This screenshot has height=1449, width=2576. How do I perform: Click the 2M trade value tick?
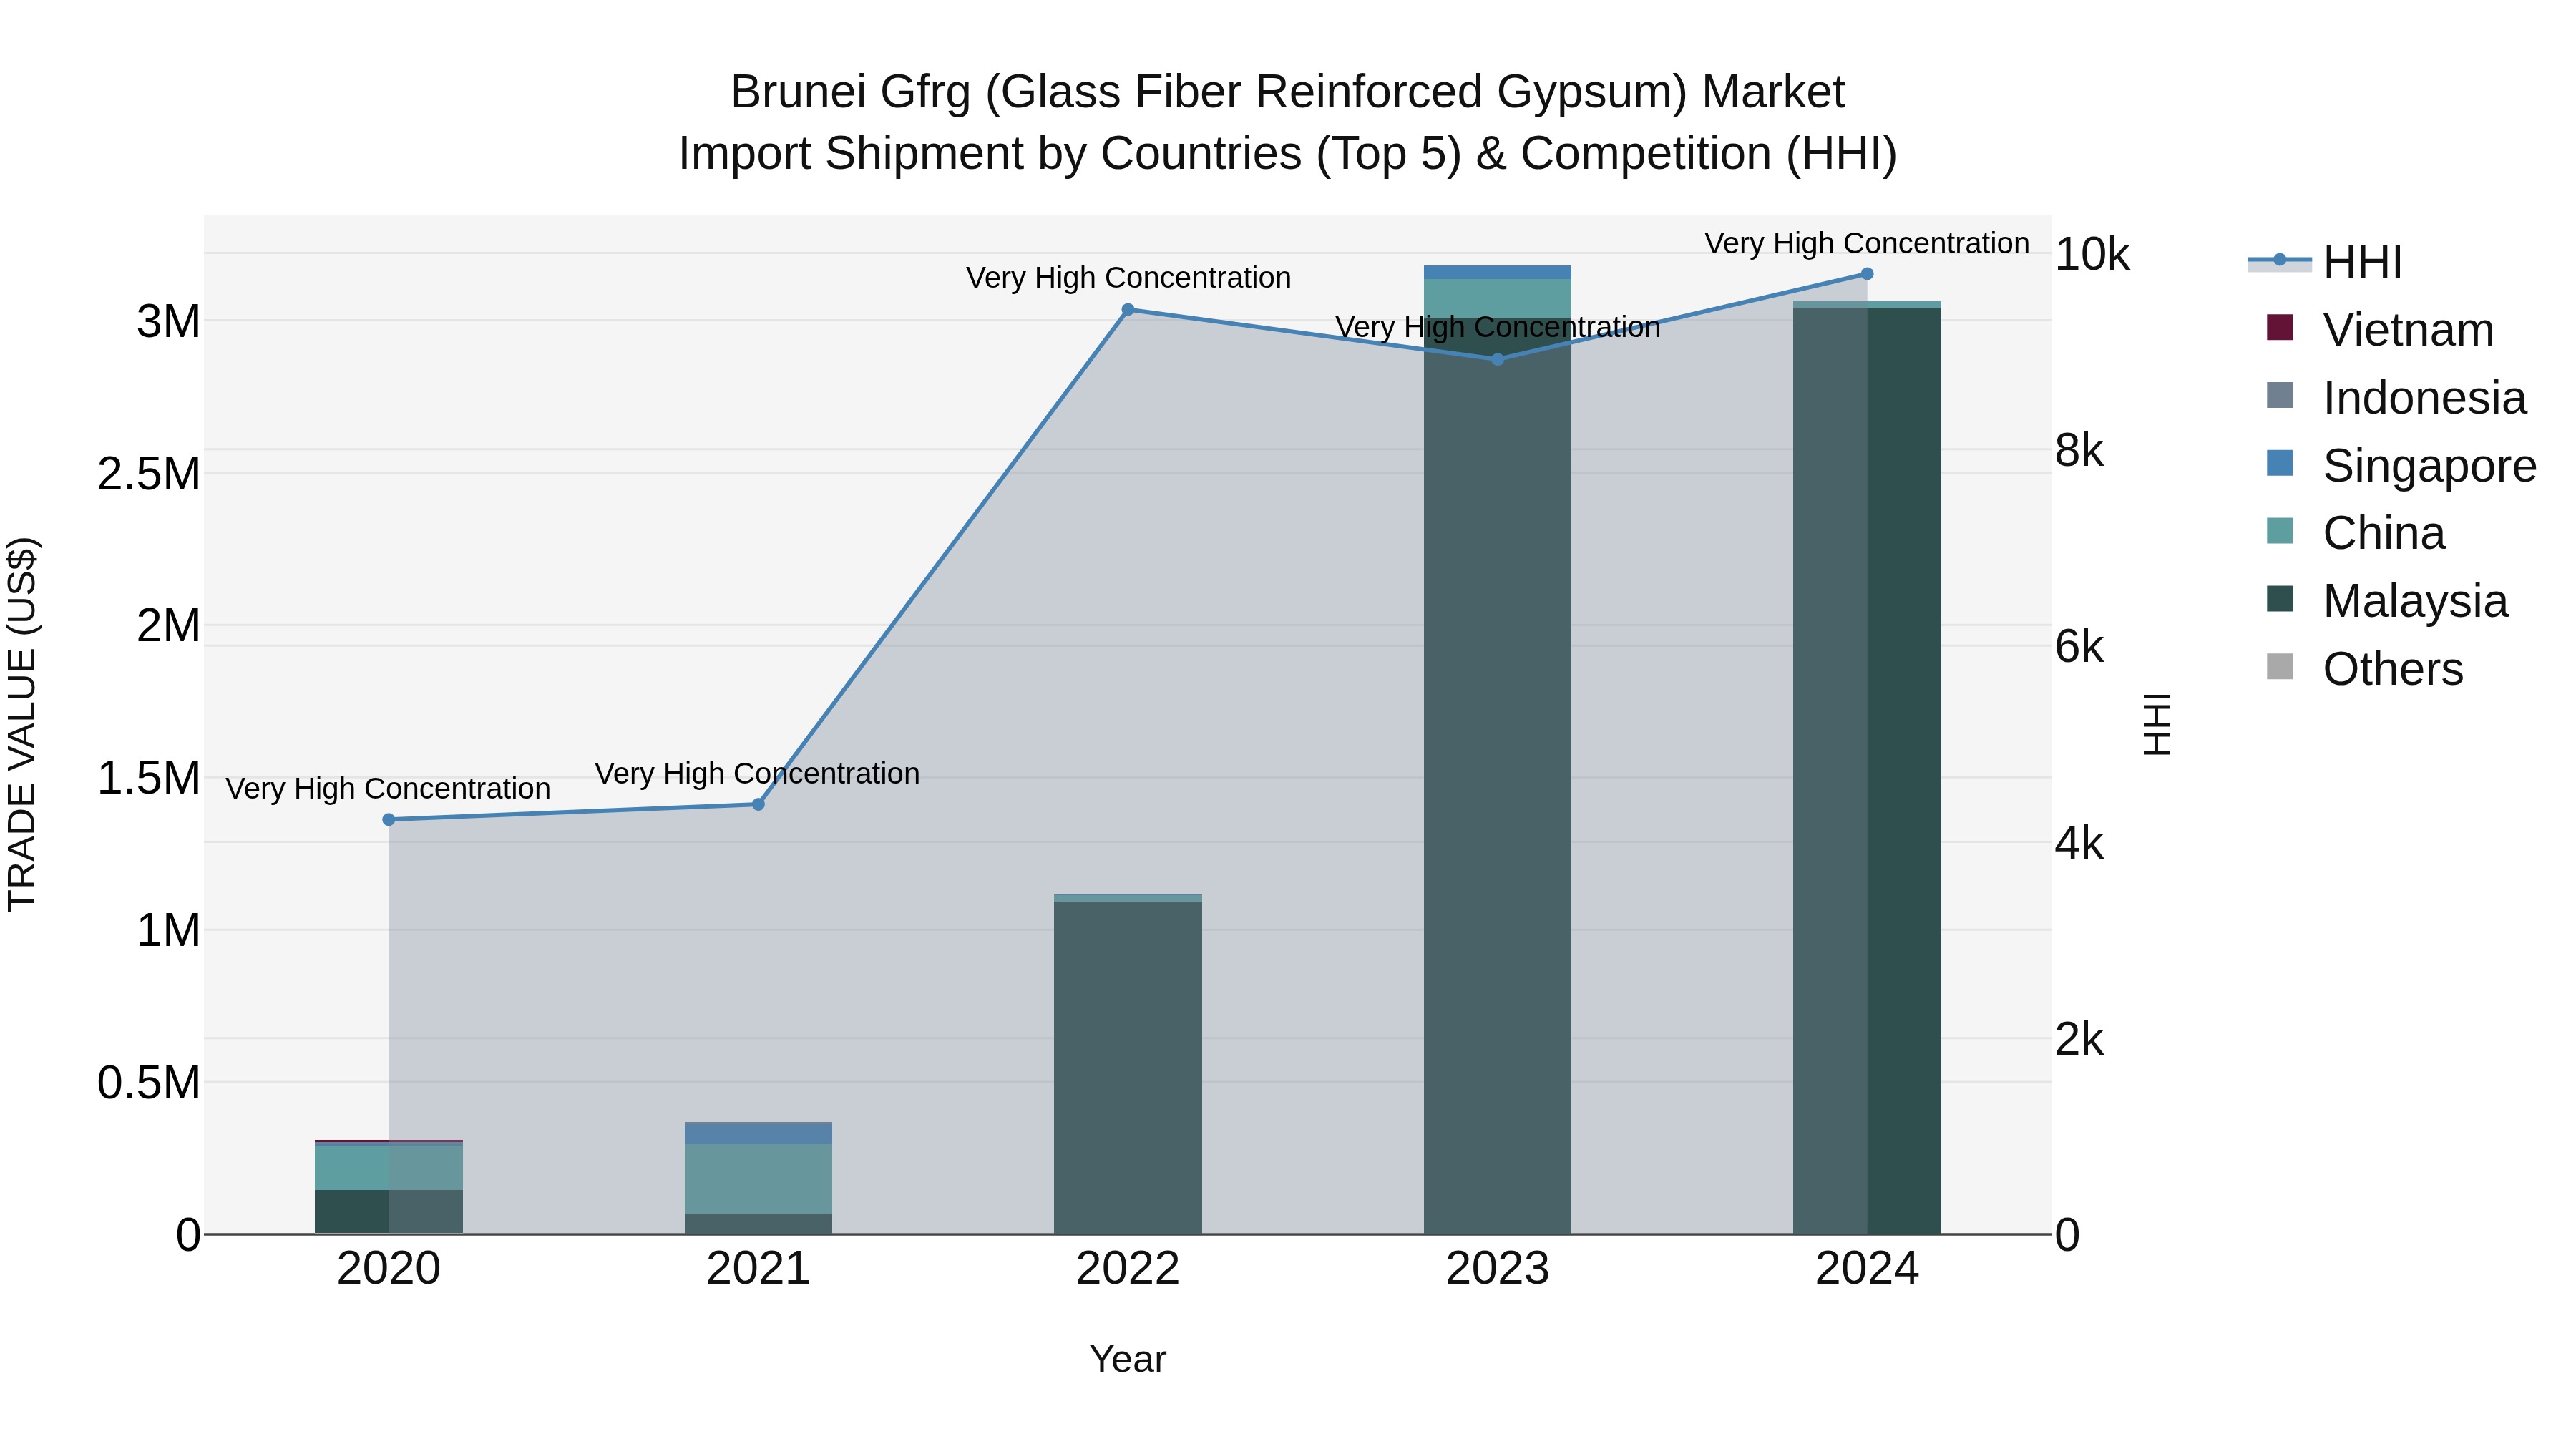[x=168, y=626]
